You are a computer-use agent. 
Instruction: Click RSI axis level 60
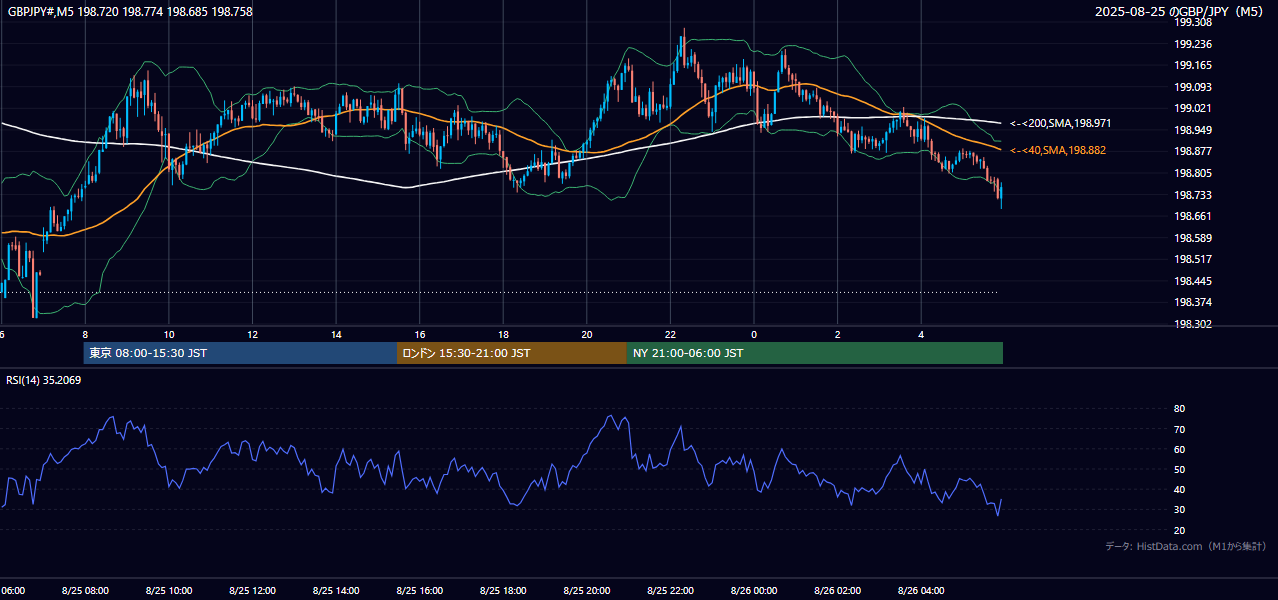(x=1179, y=449)
